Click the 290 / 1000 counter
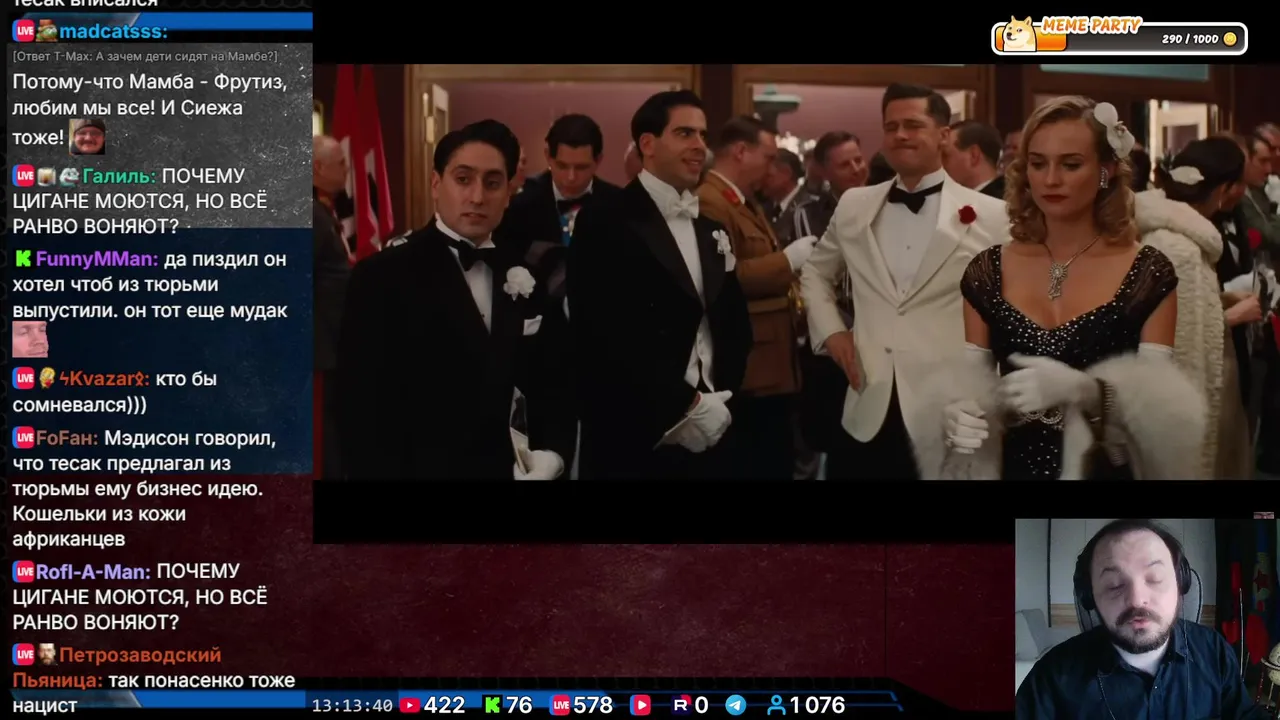The height and width of the screenshot is (720, 1280). tap(1190, 39)
